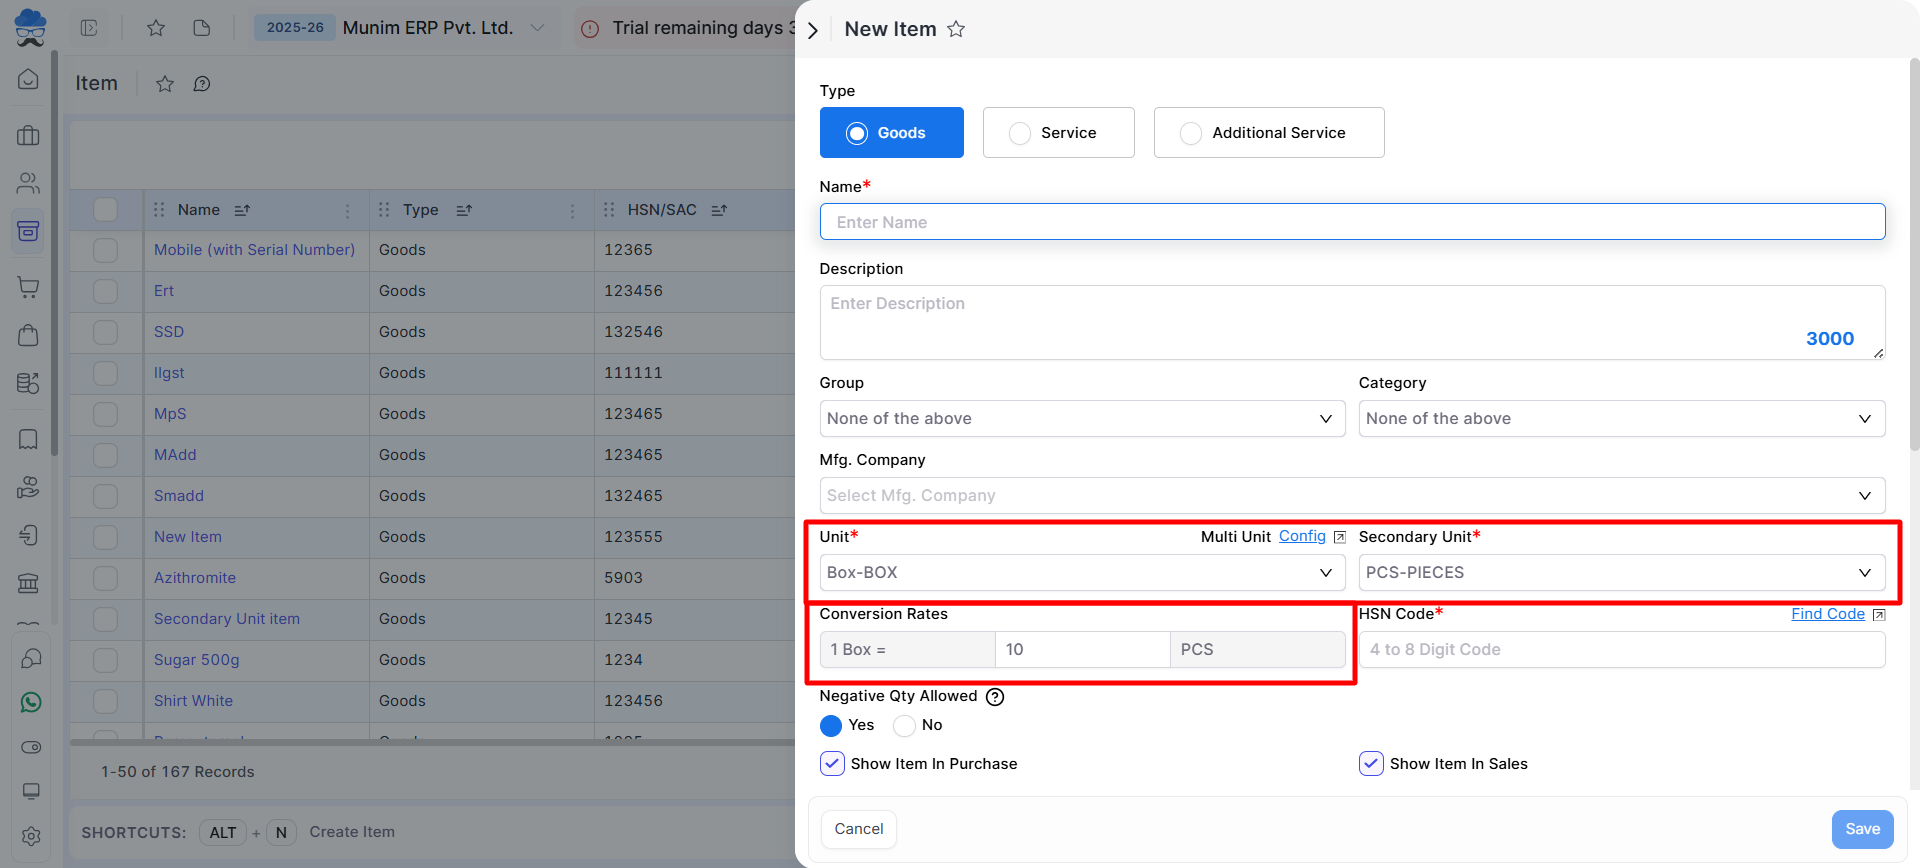Open the Secondary Unit dropdown
Viewport: 1920px width, 868px height.
(1620, 573)
